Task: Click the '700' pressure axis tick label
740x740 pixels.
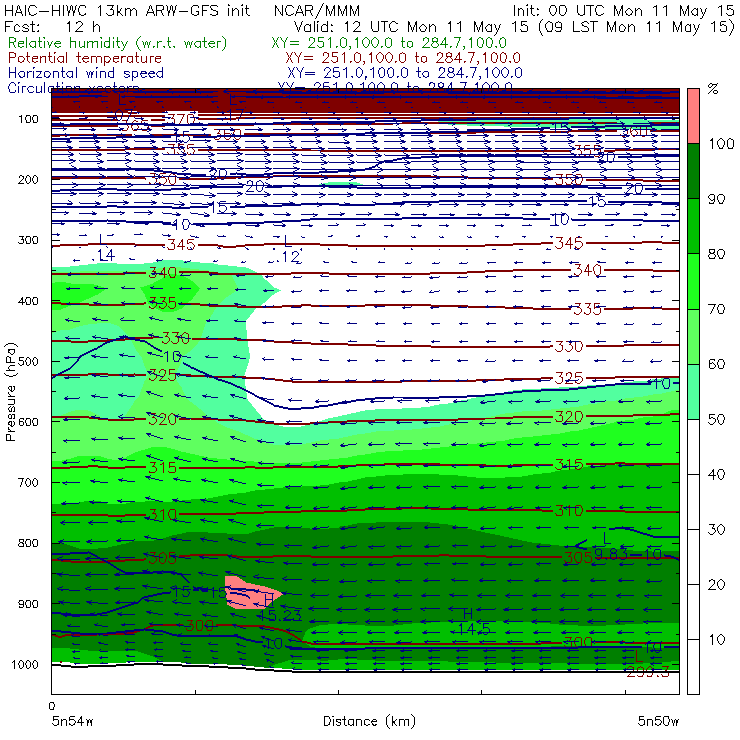Action: 28,482
